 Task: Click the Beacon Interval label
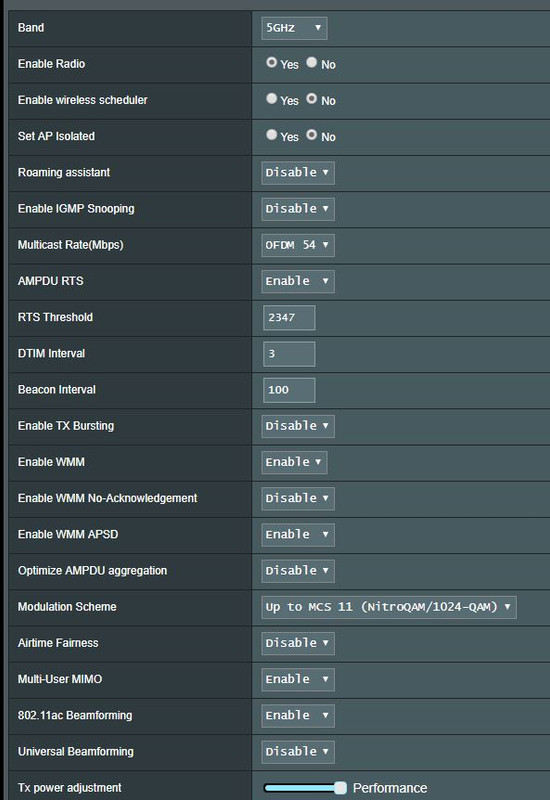57,390
